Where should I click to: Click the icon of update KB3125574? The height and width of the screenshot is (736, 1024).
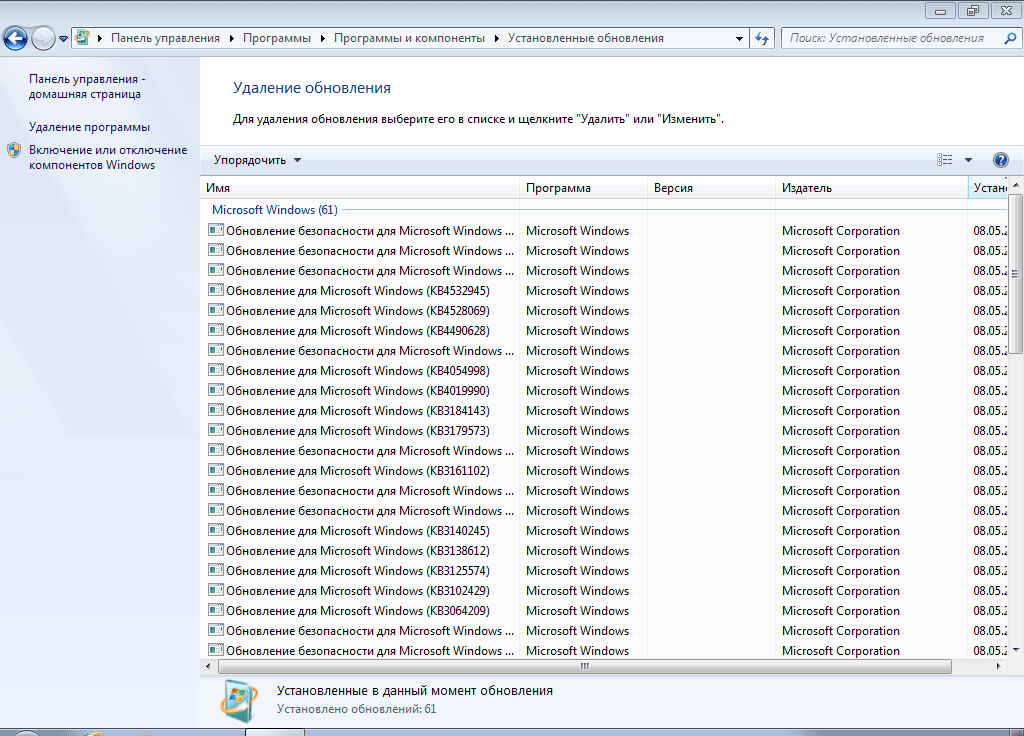pos(216,570)
